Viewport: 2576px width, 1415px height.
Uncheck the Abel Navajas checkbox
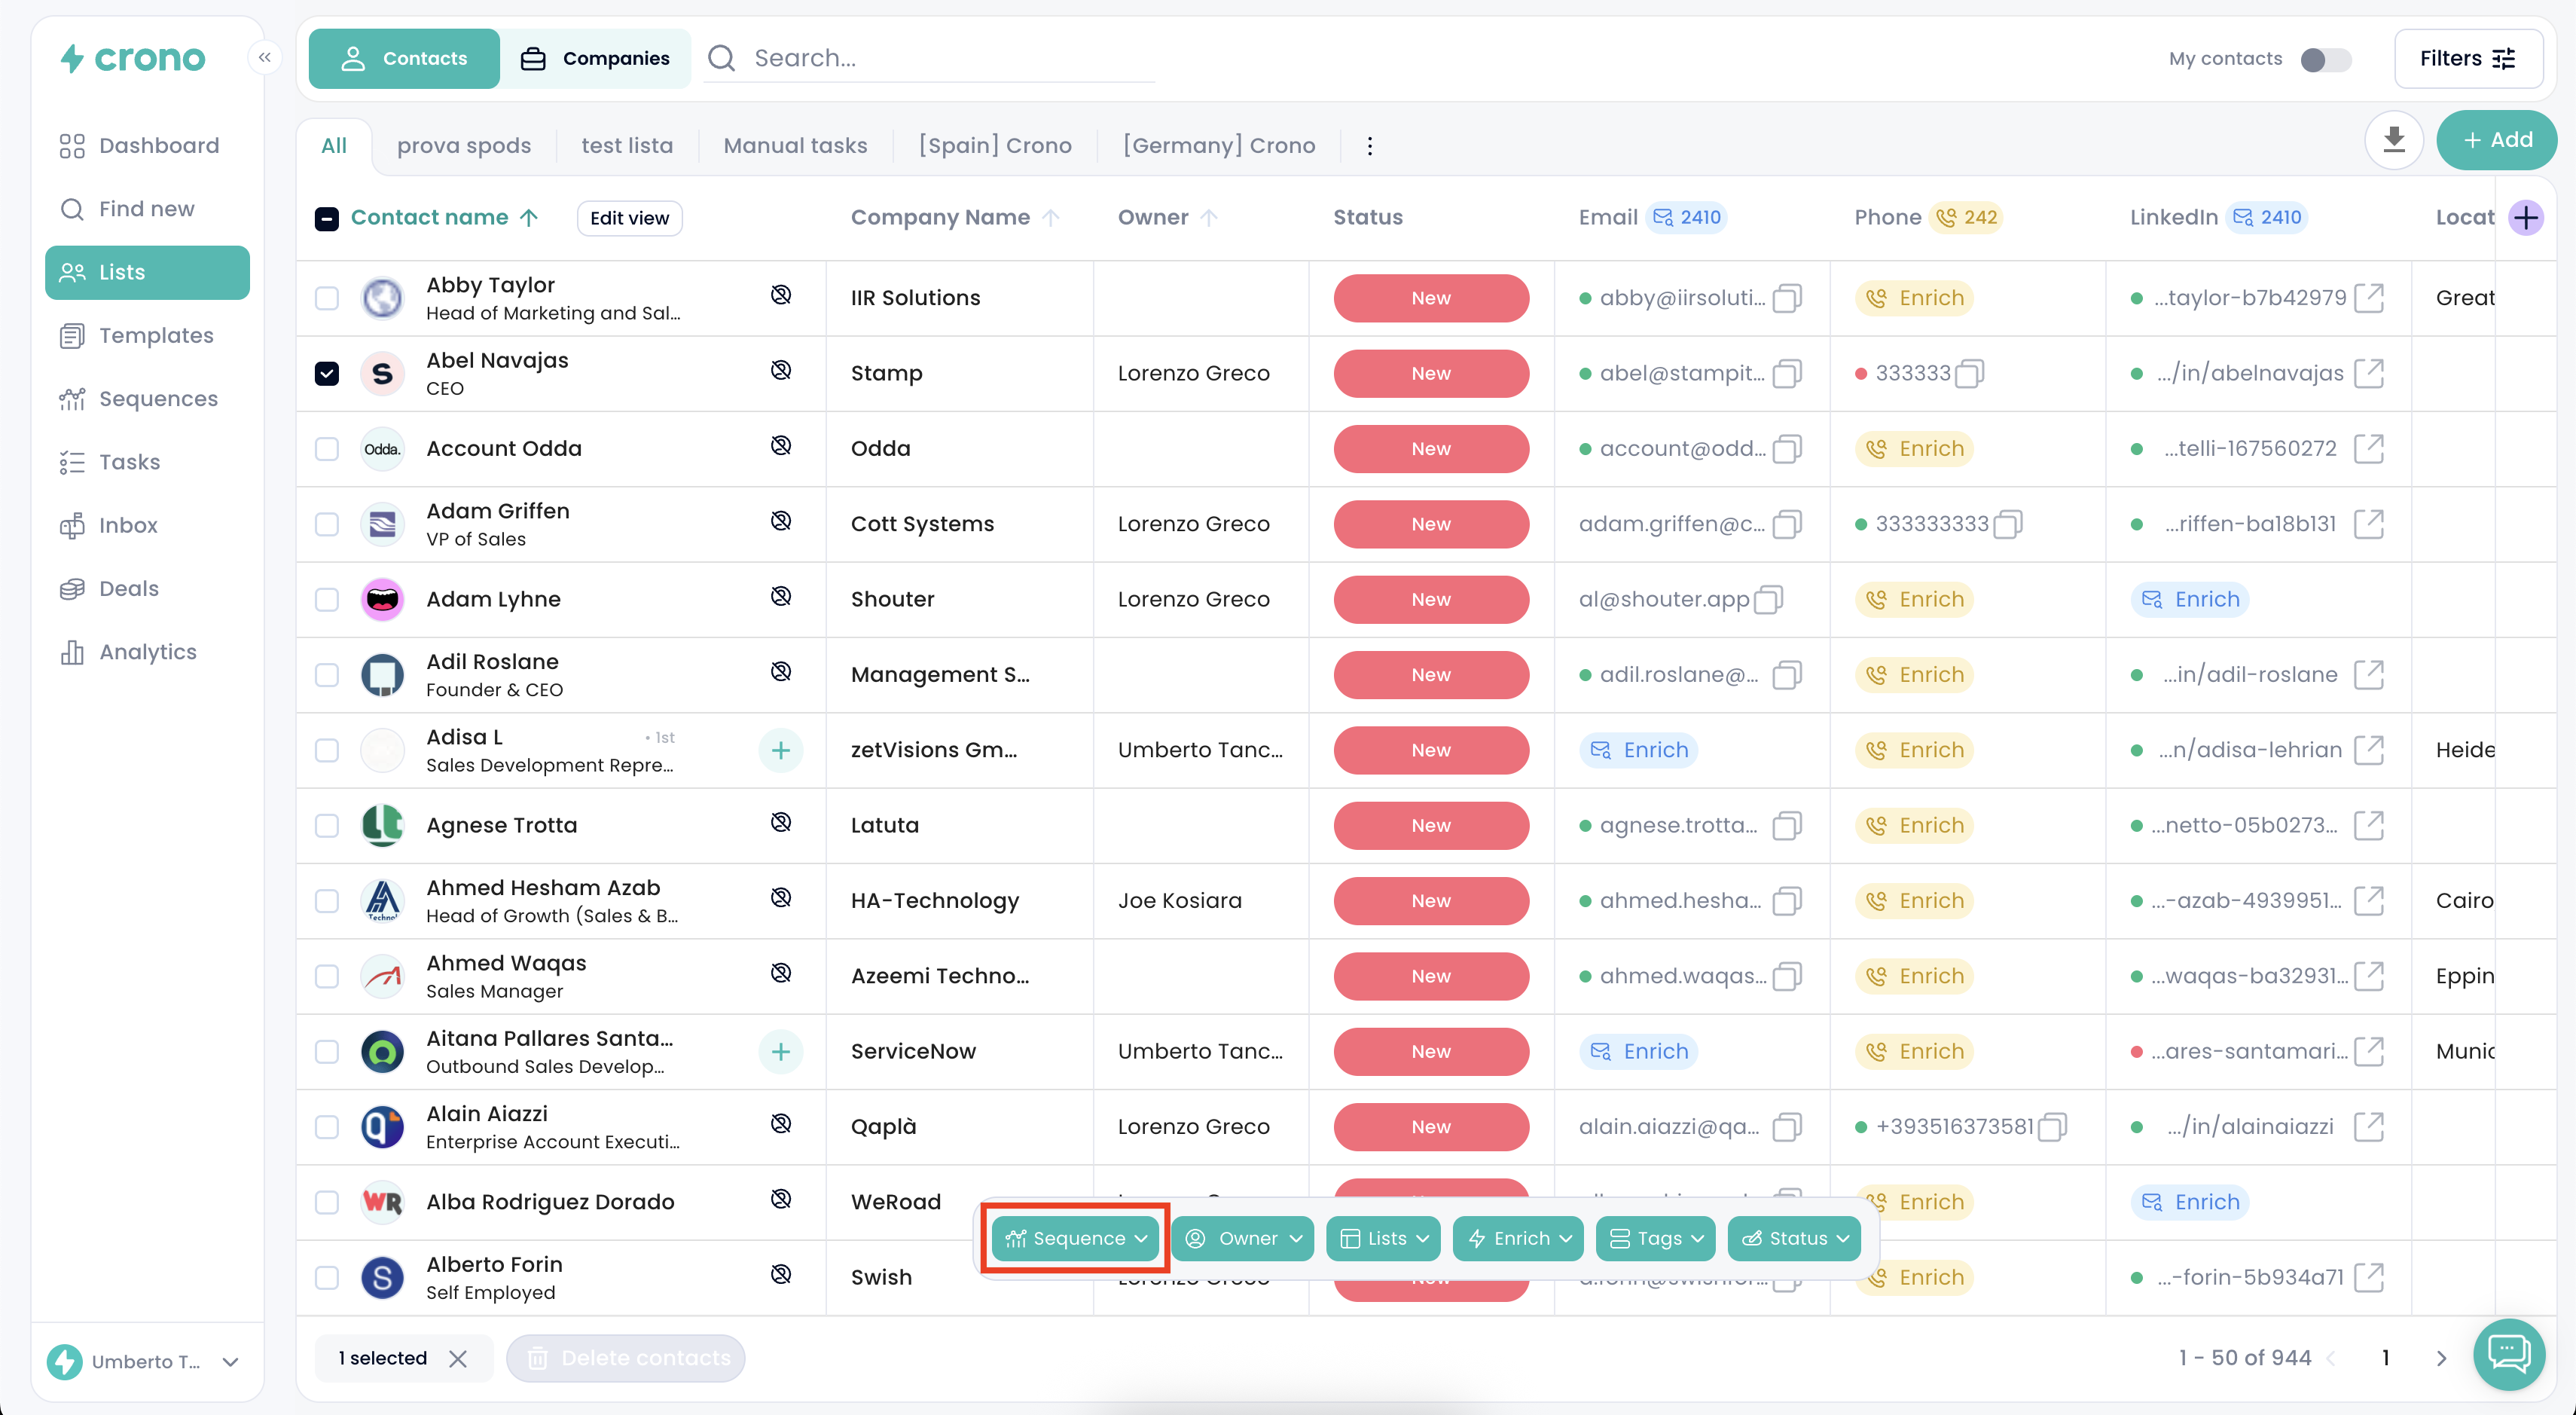pos(327,373)
